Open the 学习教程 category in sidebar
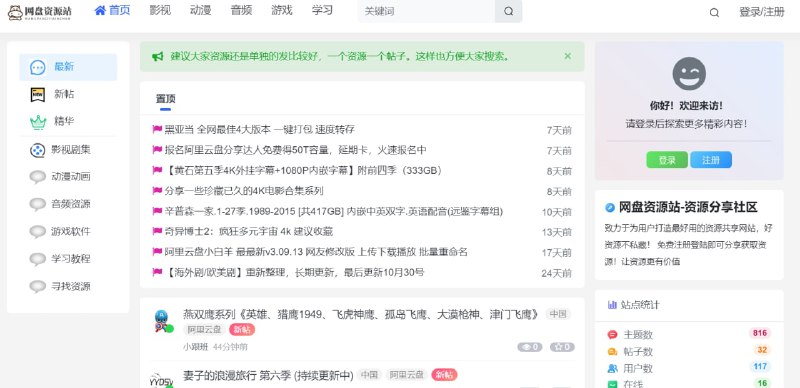This screenshot has width=800, height=388. [68, 259]
